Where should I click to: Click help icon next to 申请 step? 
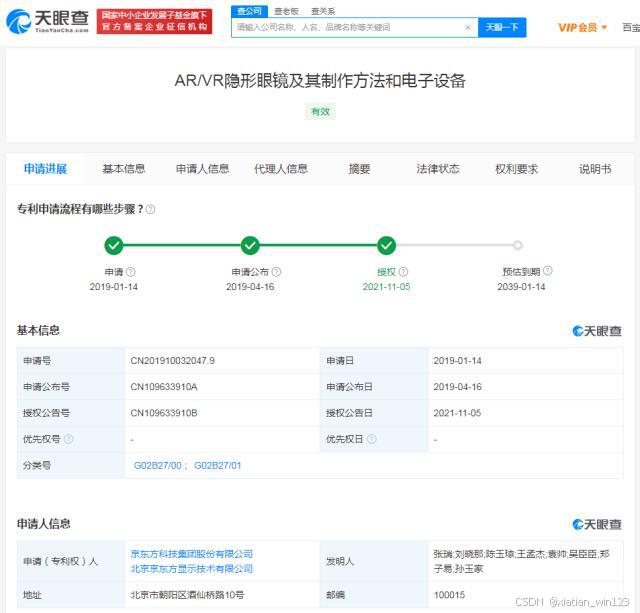point(131,271)
